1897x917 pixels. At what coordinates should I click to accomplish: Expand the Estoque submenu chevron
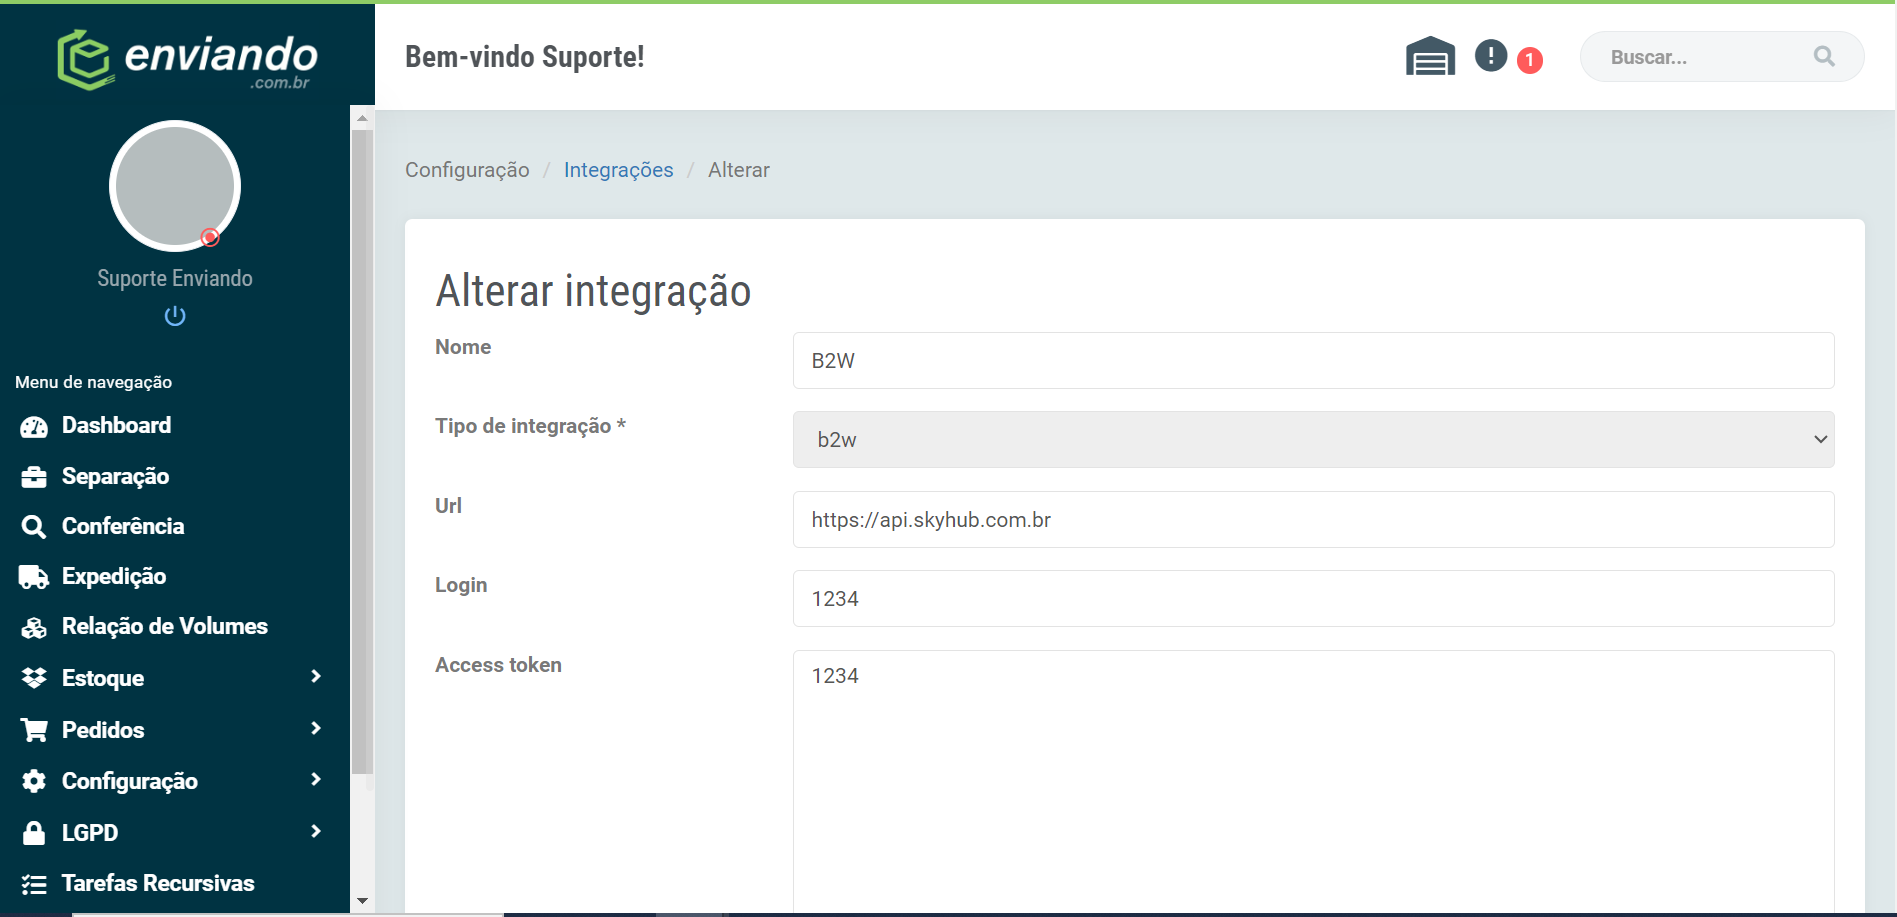tap(316, 677)
